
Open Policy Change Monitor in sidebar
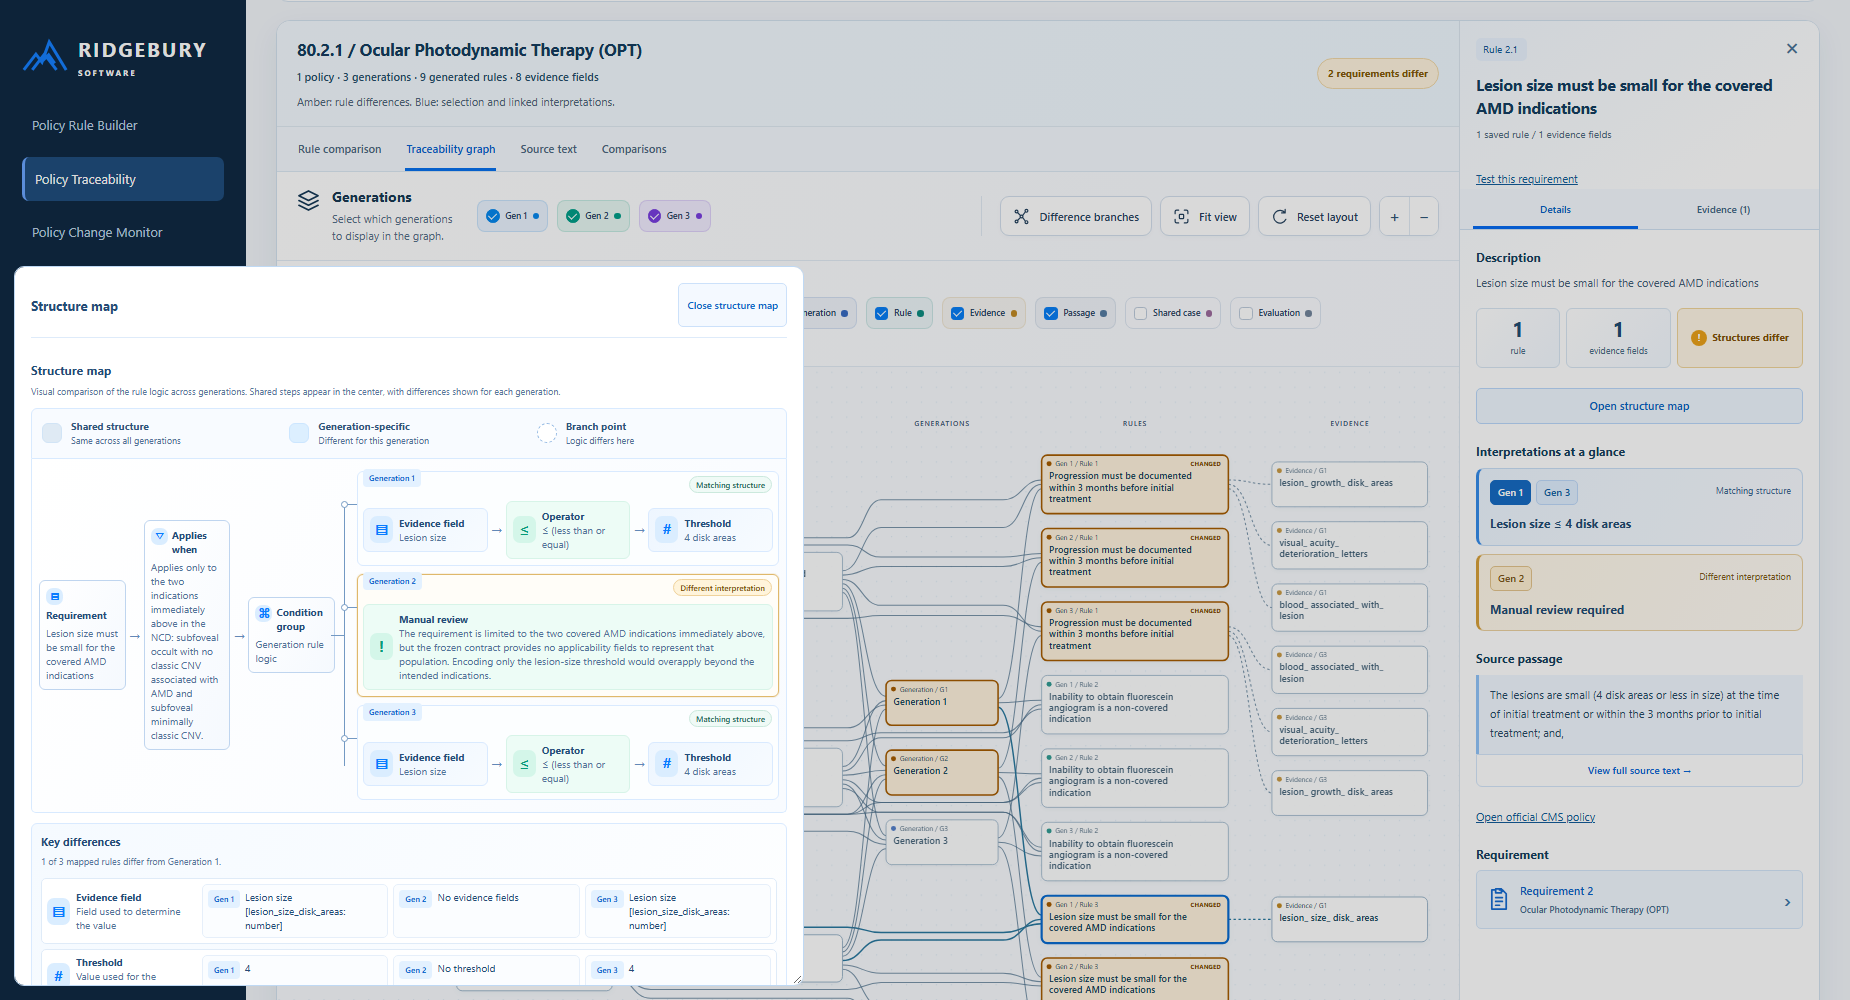pos(123,232)
